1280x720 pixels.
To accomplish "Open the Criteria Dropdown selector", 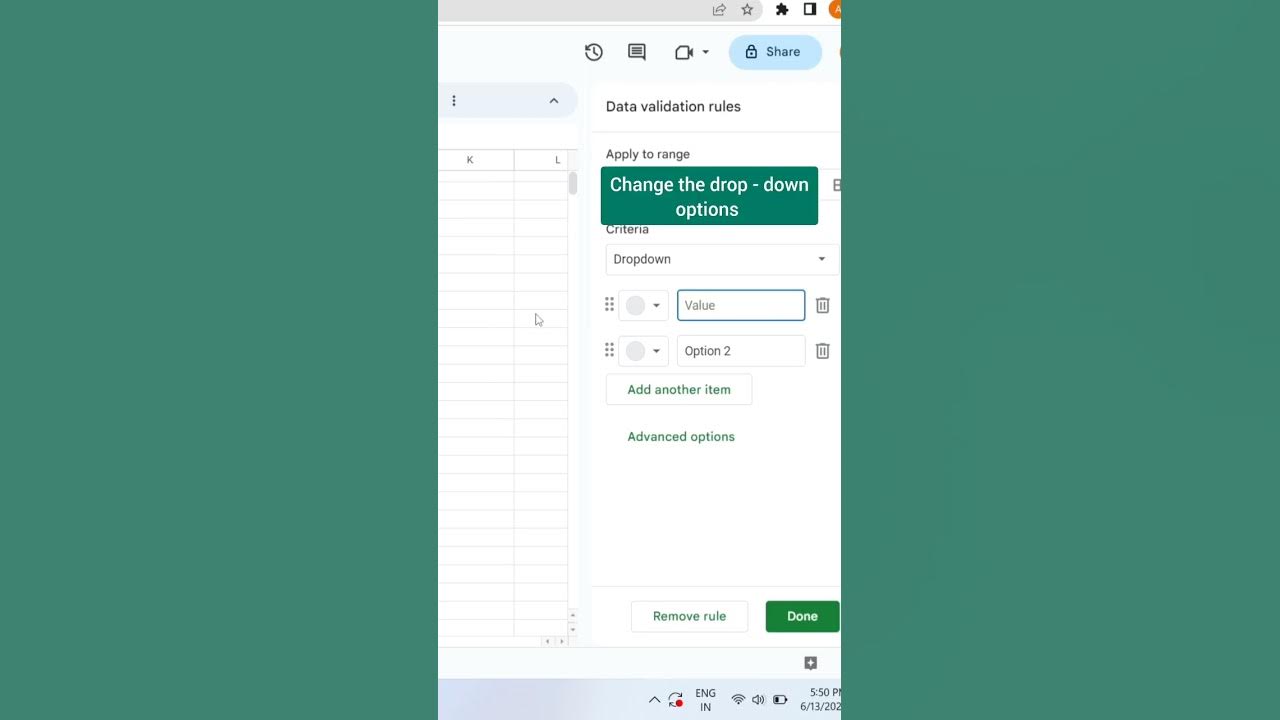I will click(x=721, y=259).
